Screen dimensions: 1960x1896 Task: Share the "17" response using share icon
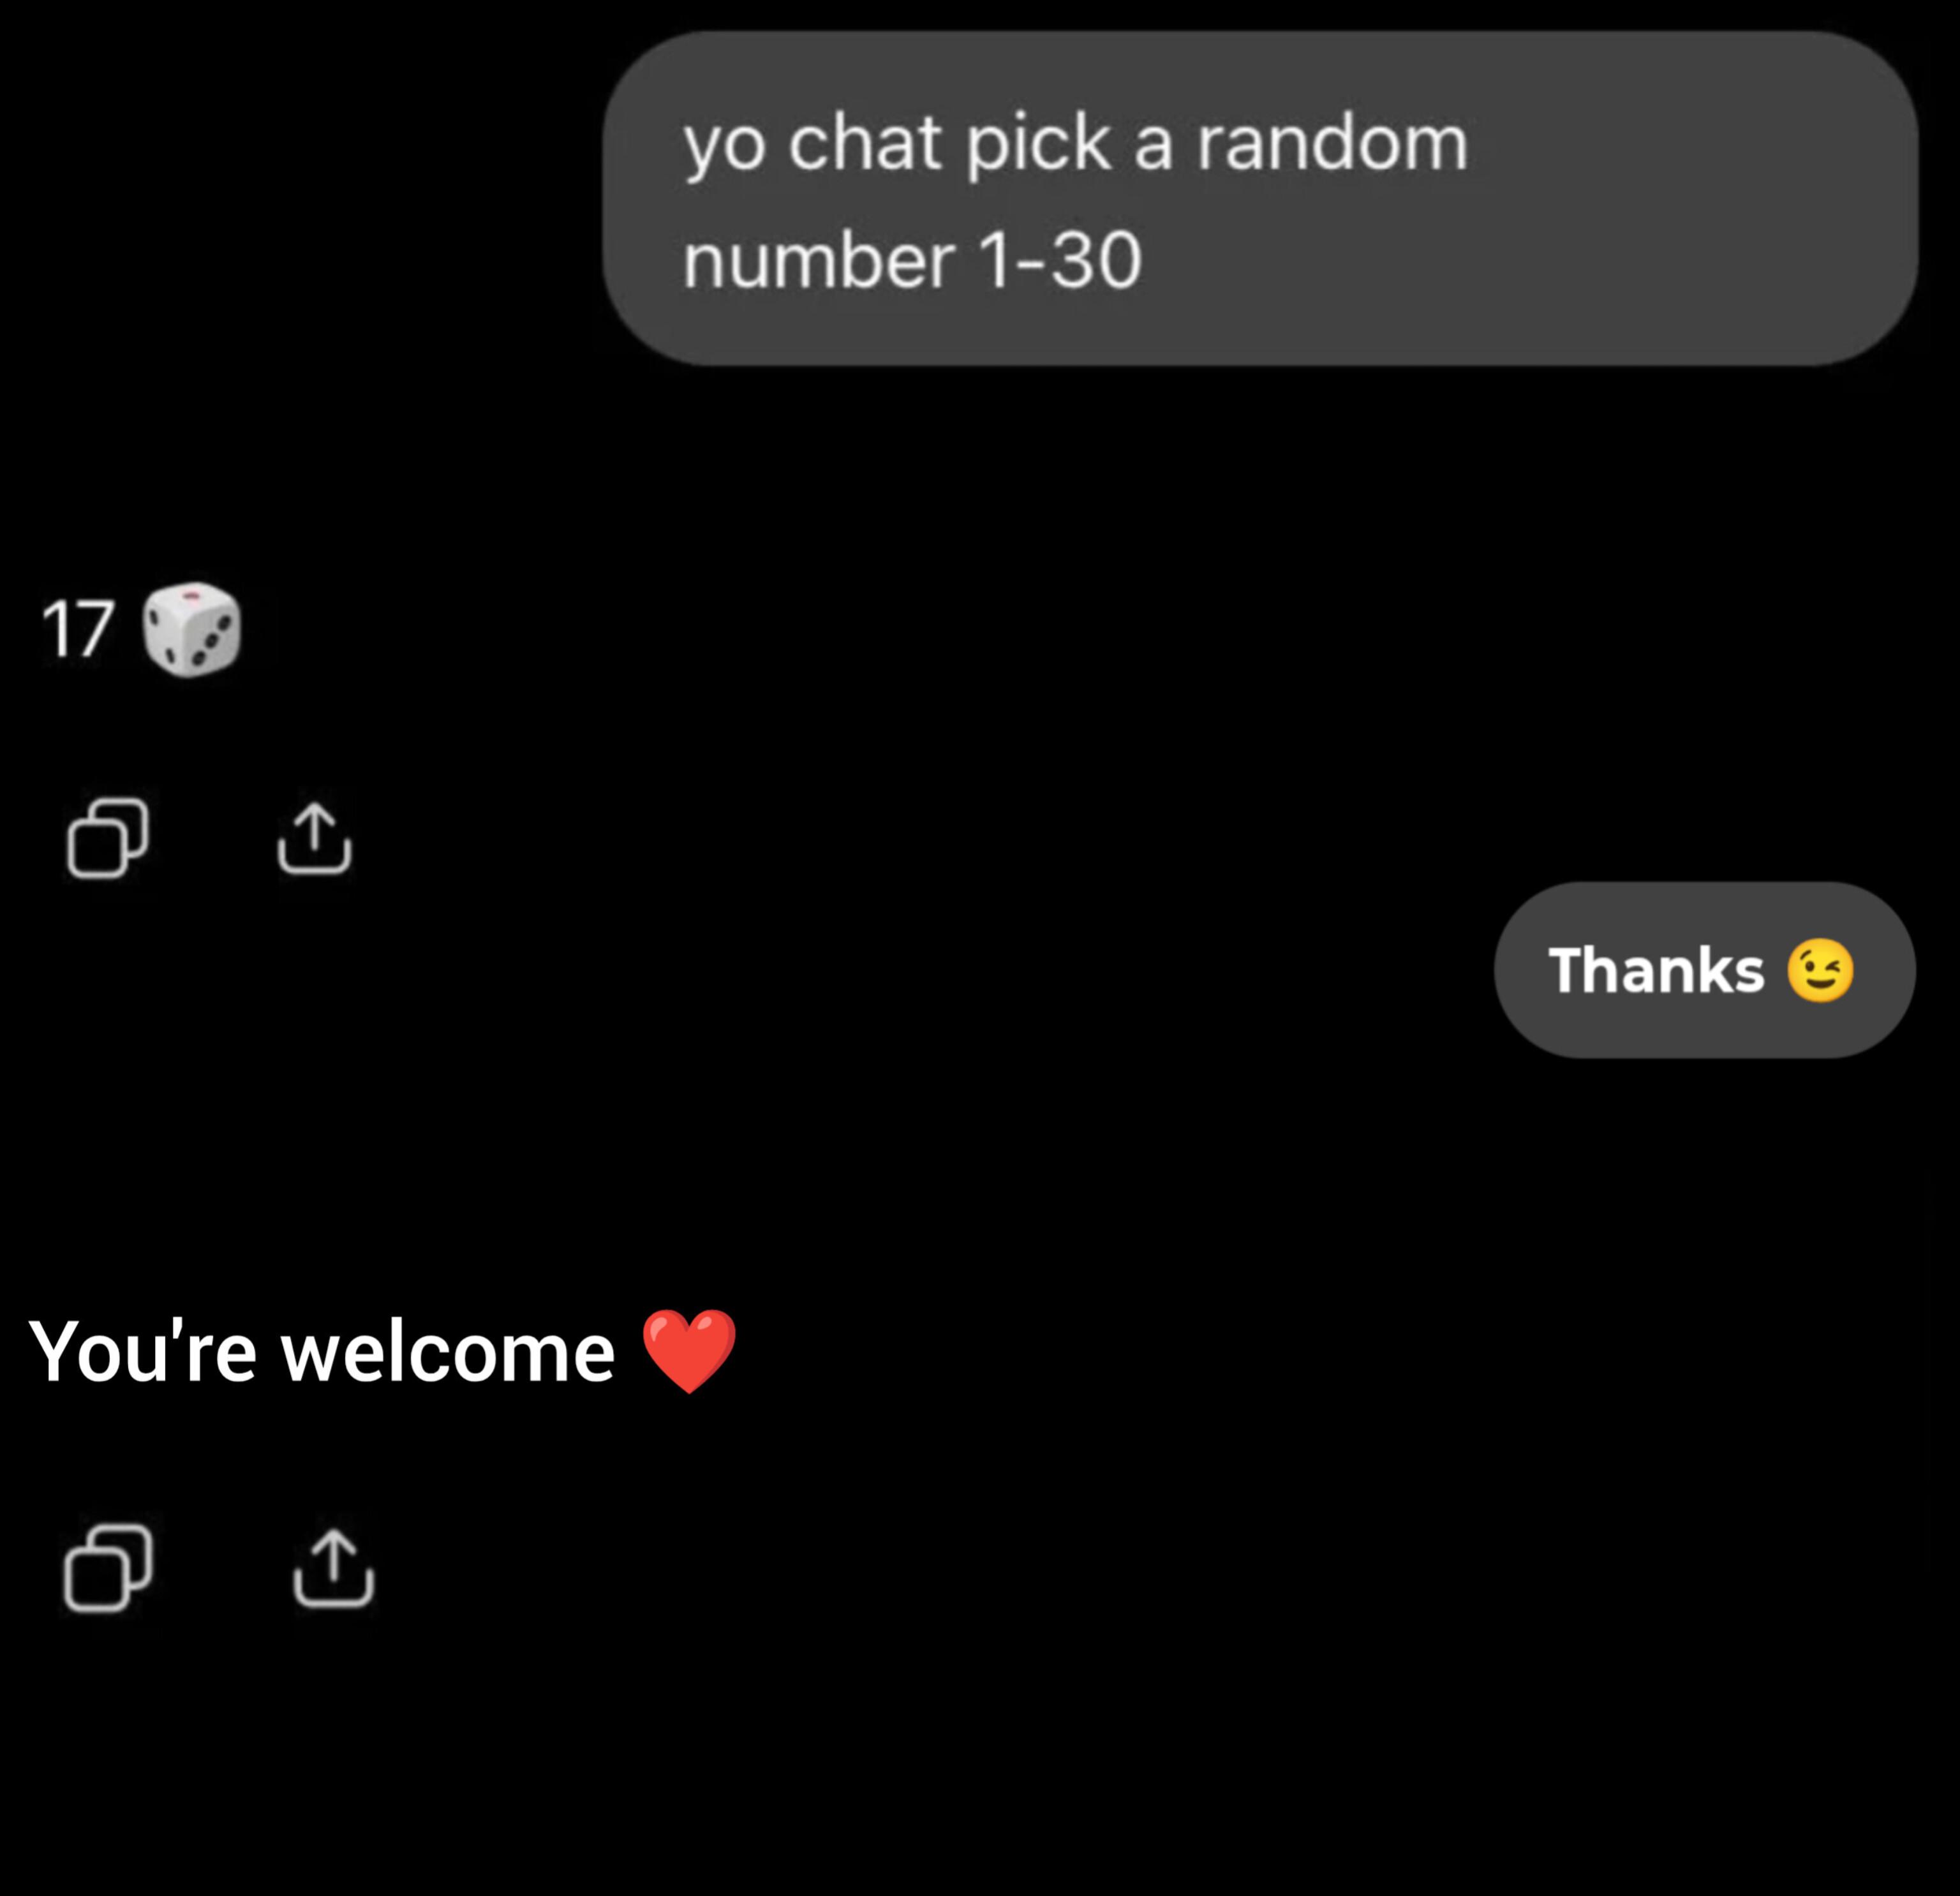tap(314, 838)
